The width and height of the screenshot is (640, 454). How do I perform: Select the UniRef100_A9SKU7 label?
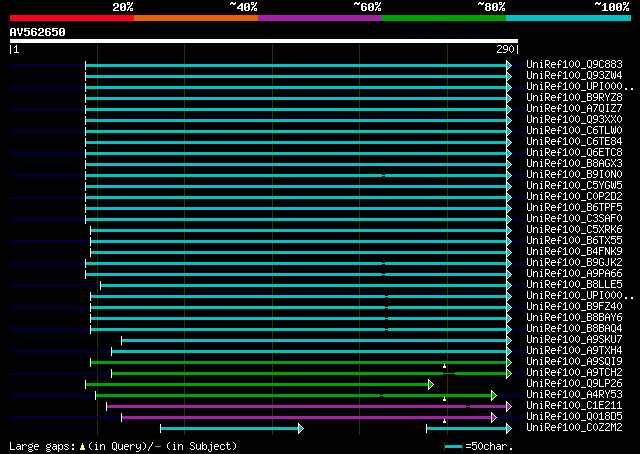[574, 340]
